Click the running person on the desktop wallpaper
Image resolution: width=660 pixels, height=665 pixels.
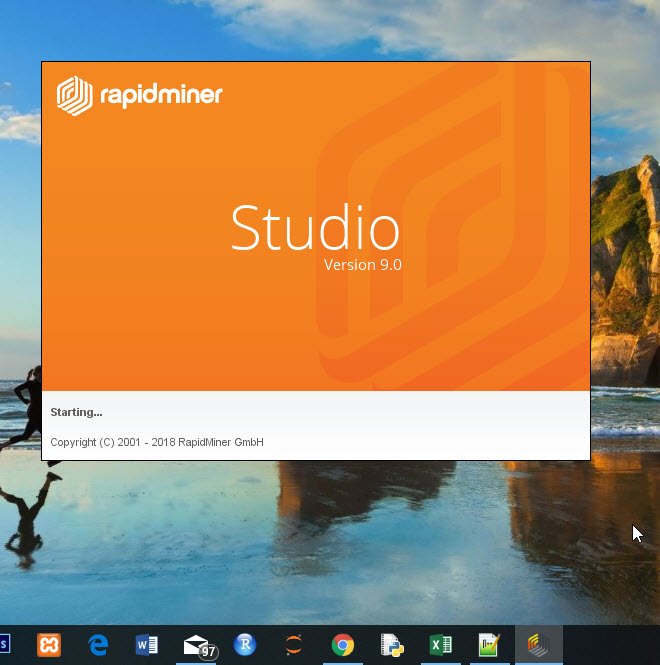[23, 409]
